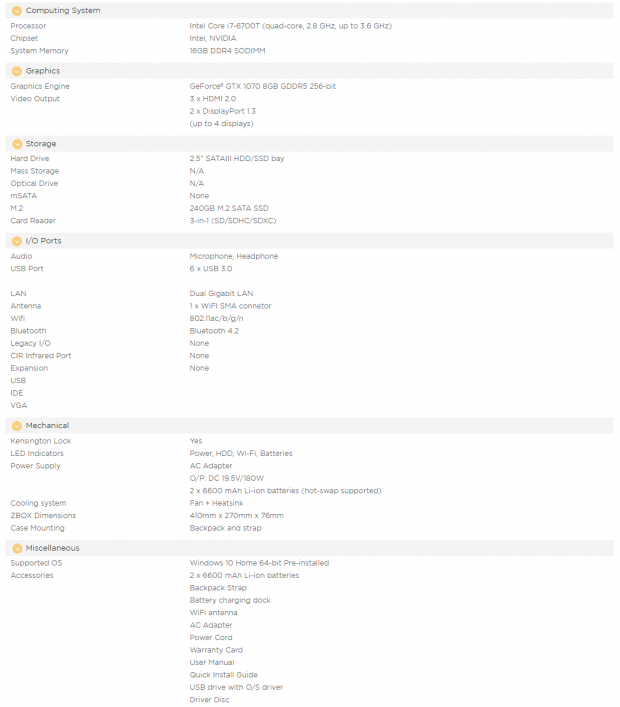Click the Graphics section orange chevron icon
The width and height of the screenshot is (620, 707).
coord(17,71)
